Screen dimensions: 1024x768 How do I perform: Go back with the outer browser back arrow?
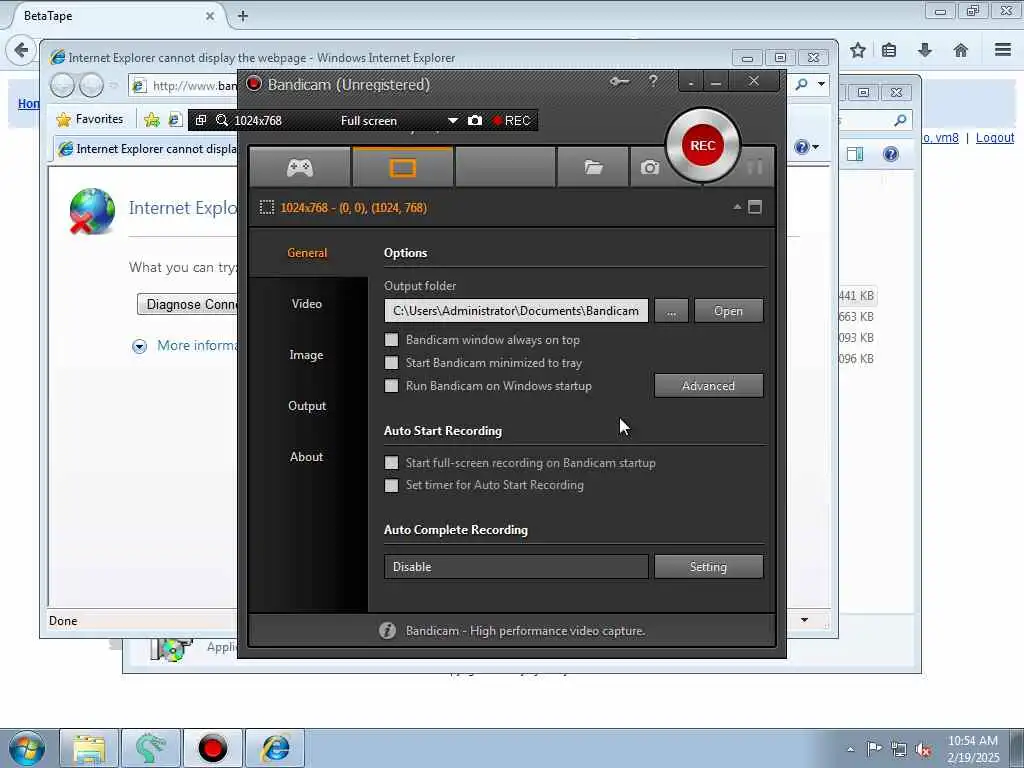(x=21, y=50)
